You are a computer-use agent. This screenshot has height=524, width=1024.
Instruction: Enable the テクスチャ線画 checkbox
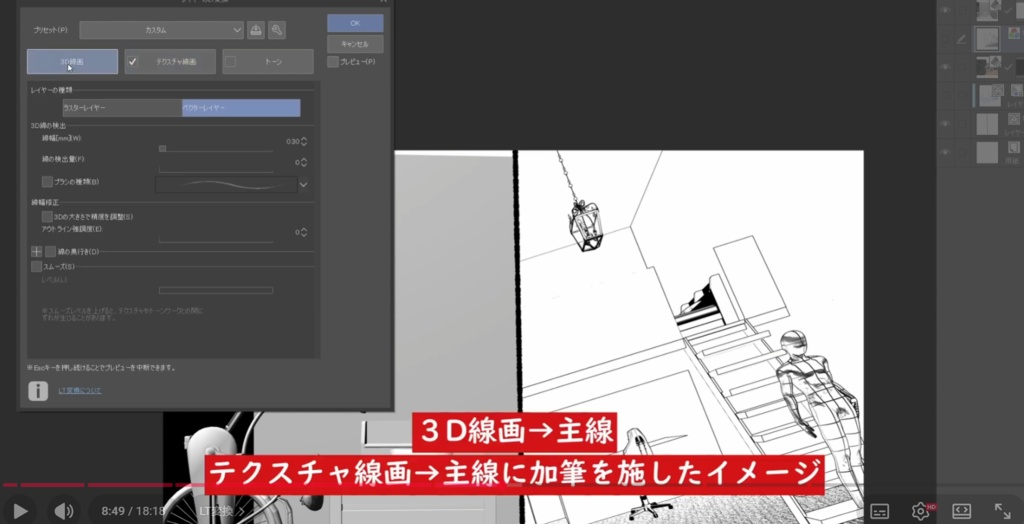(x=133, y=61)
